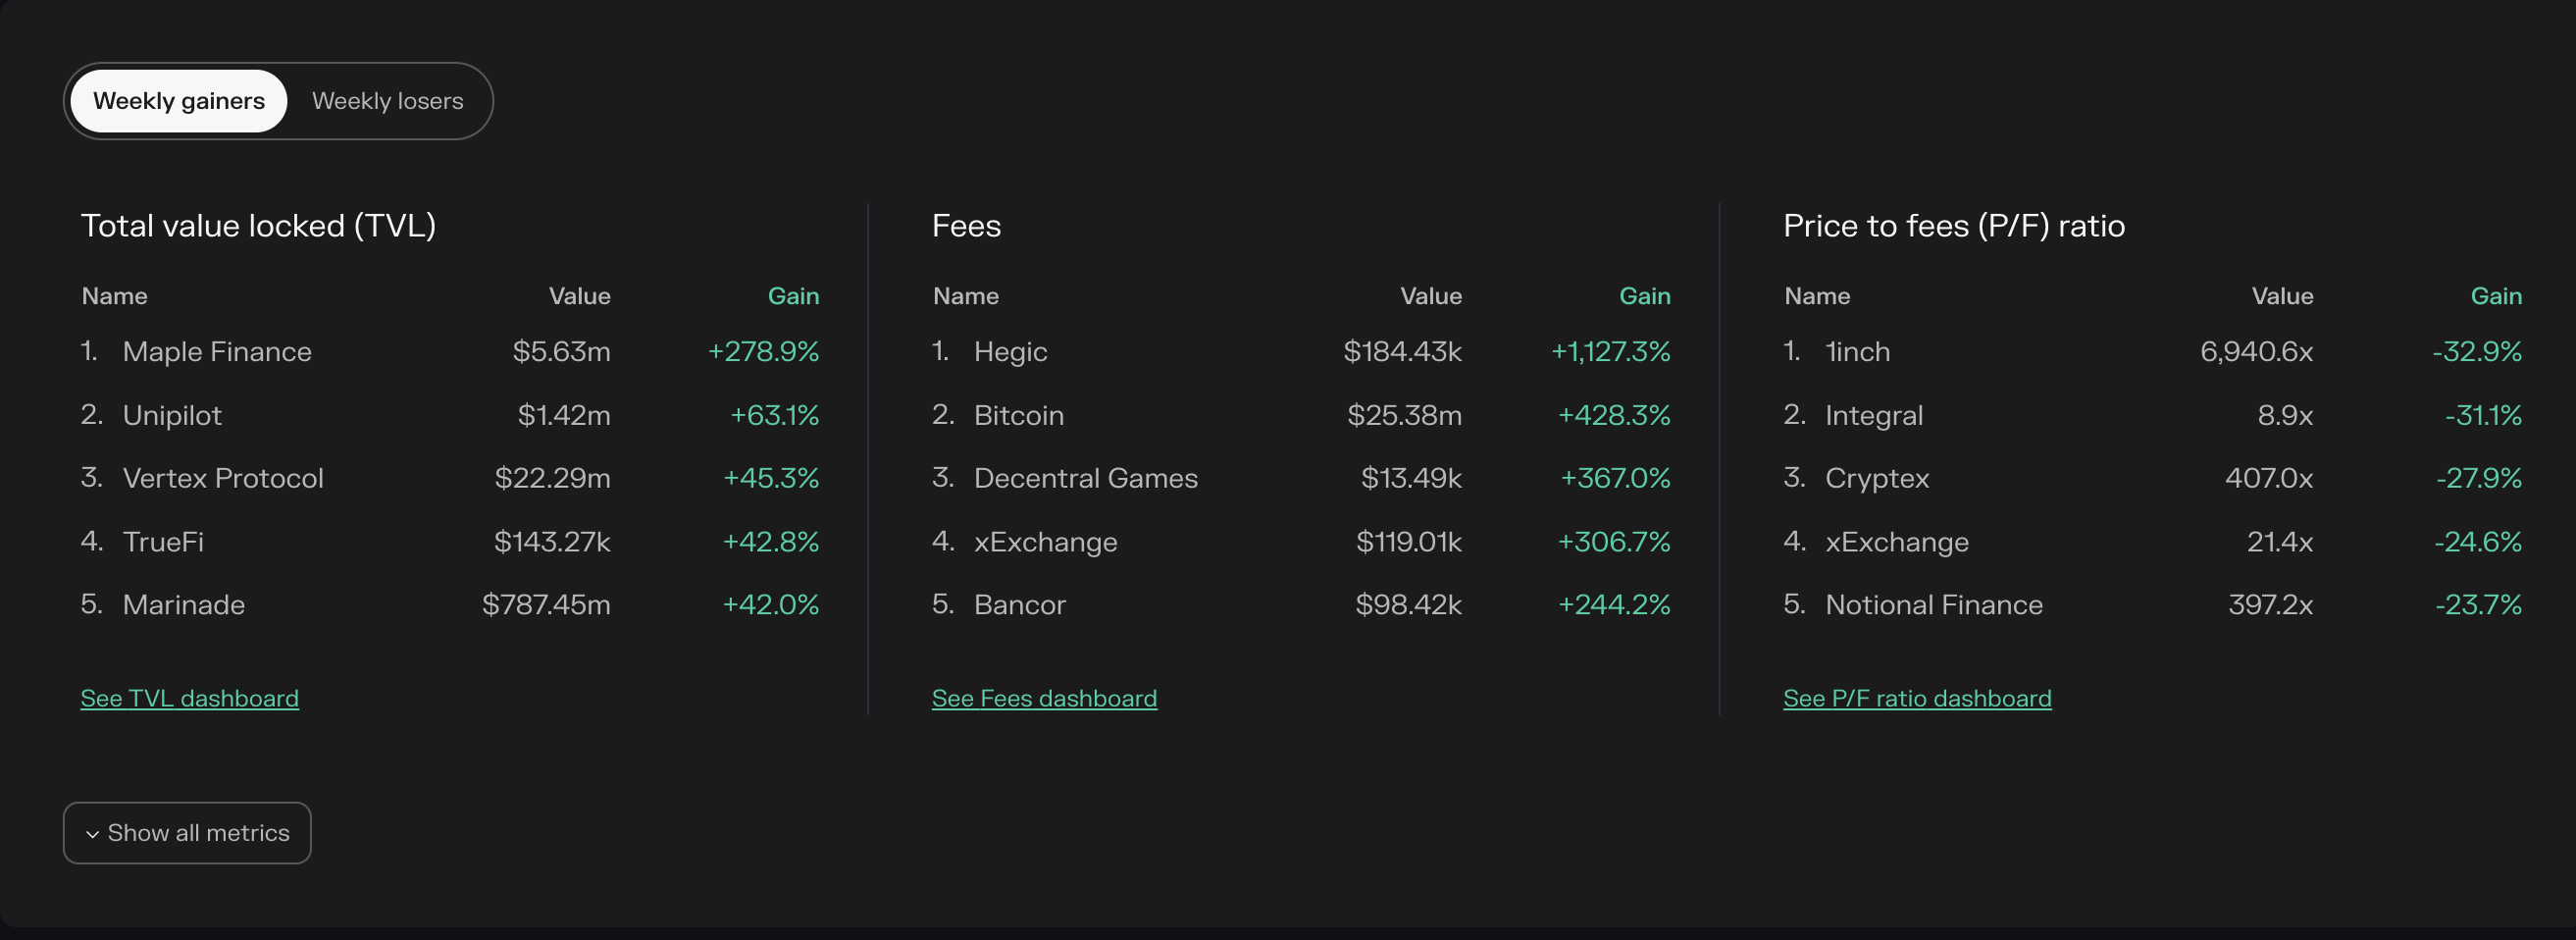The width and height of the screenshot is (2576, 940).
Task: Click the P/F ratio Name column header
Action: (1816, 296)
